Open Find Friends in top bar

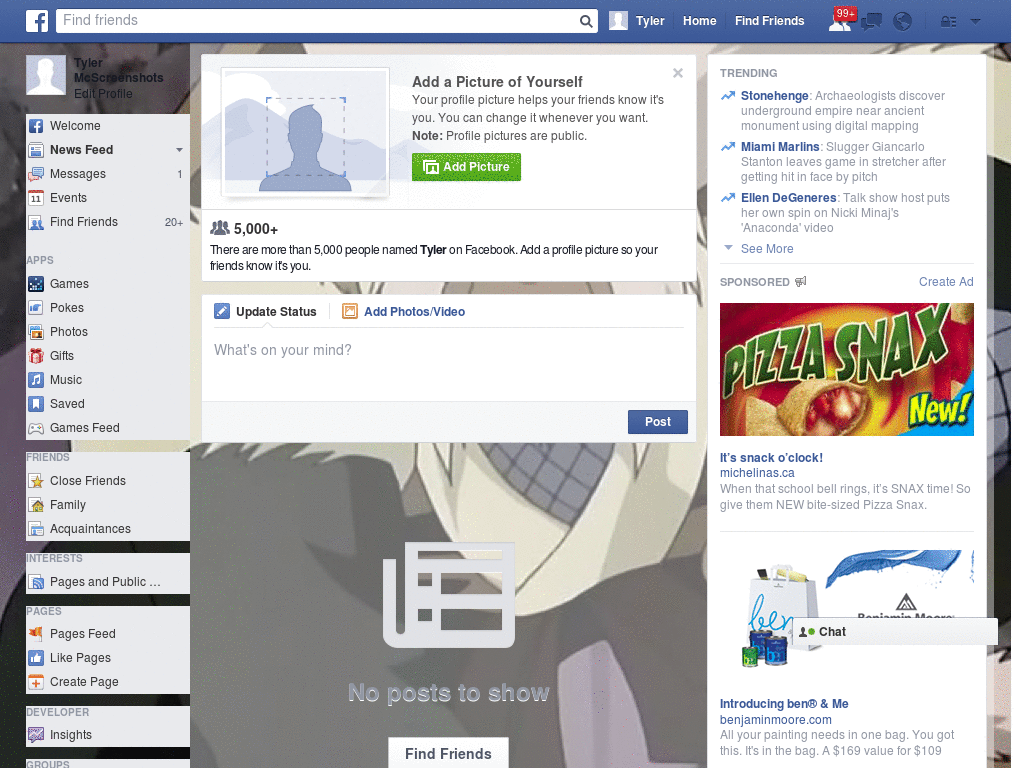[x=769, y=21]
